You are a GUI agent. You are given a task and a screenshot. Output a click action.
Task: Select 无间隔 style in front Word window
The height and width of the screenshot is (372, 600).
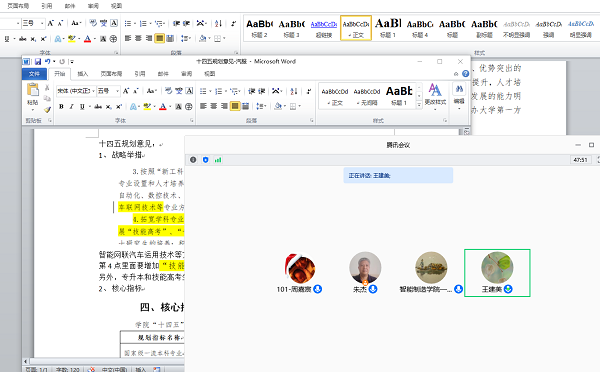pos(367,96)
